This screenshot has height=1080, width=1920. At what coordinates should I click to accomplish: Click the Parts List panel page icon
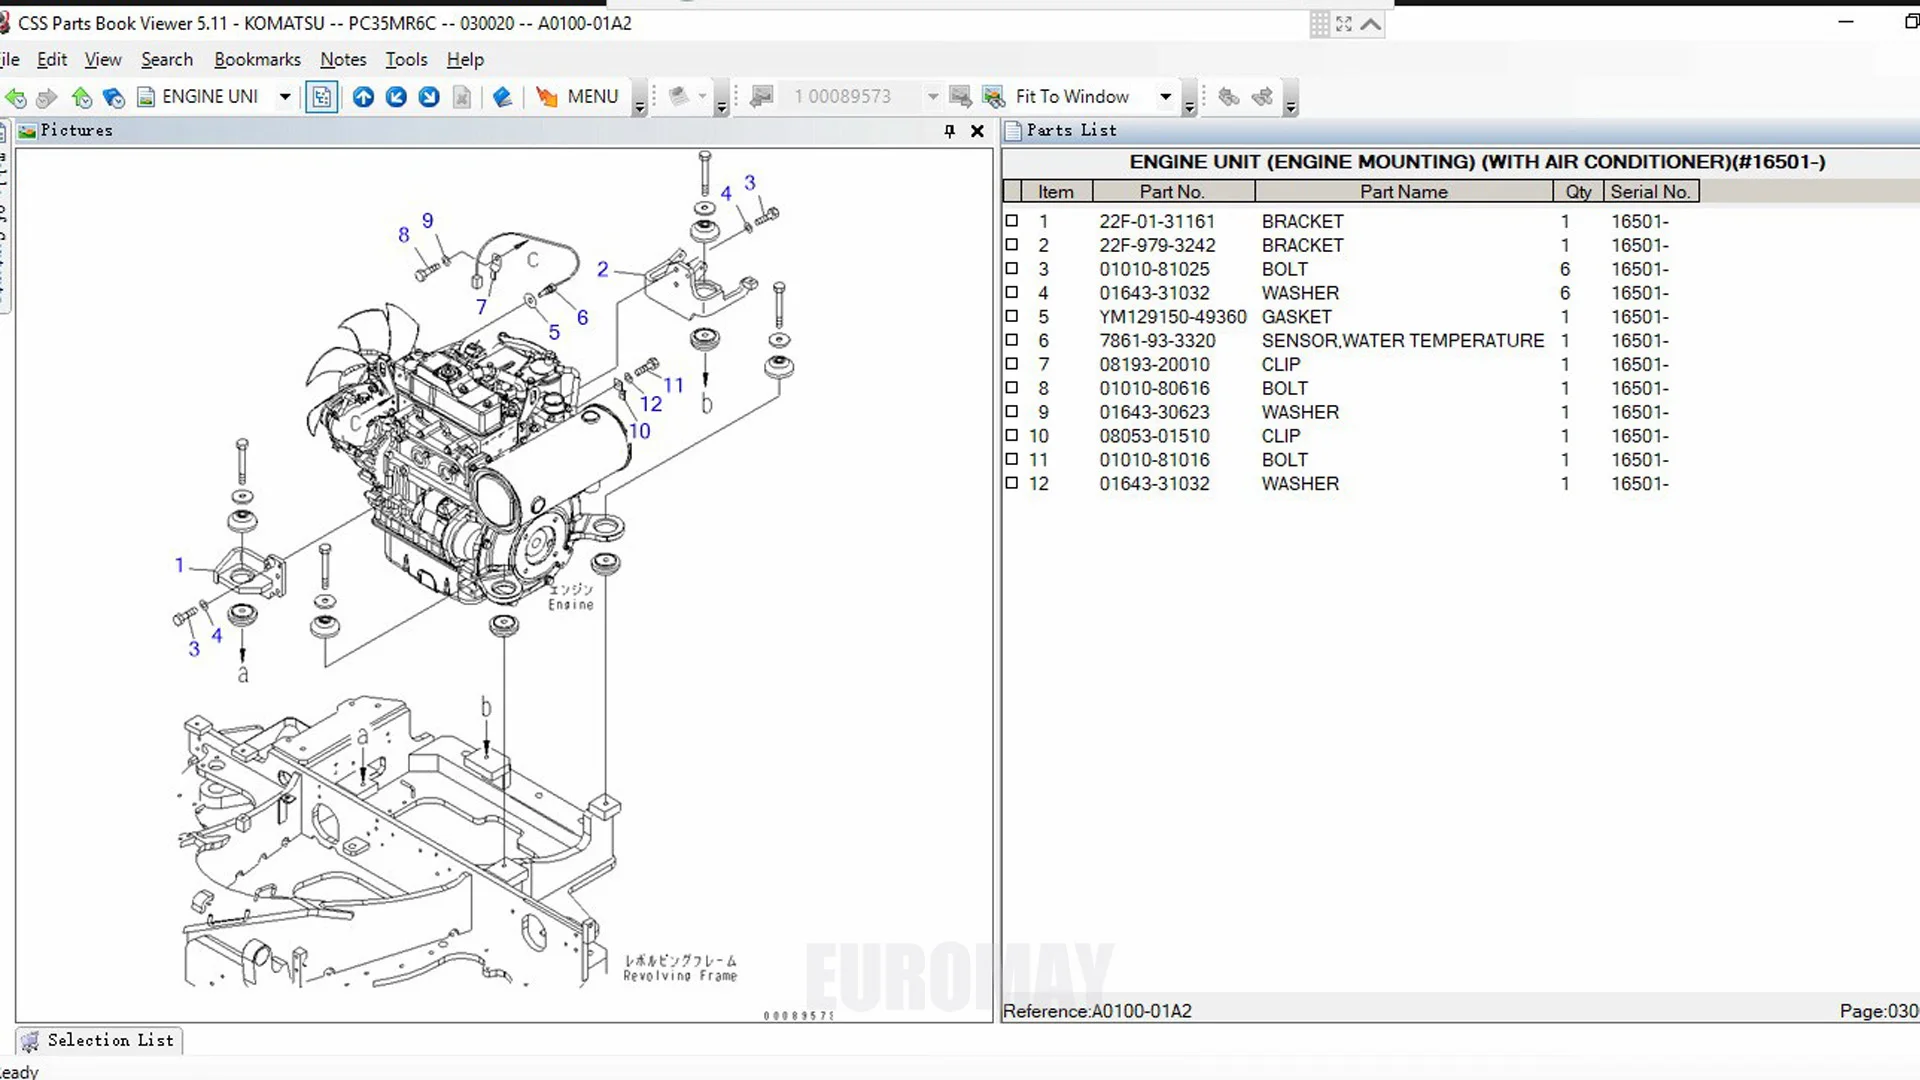pyautogui.click(x=1013, y=131)
